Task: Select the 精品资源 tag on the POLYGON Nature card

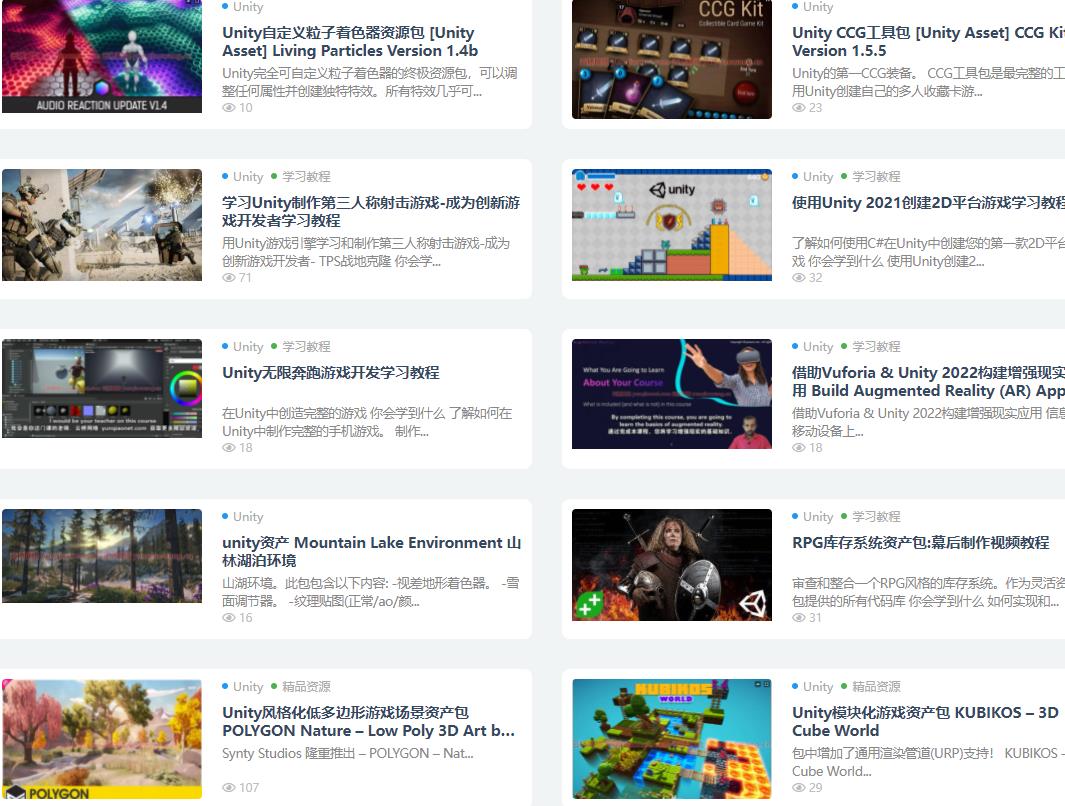Action: (306, 686)
